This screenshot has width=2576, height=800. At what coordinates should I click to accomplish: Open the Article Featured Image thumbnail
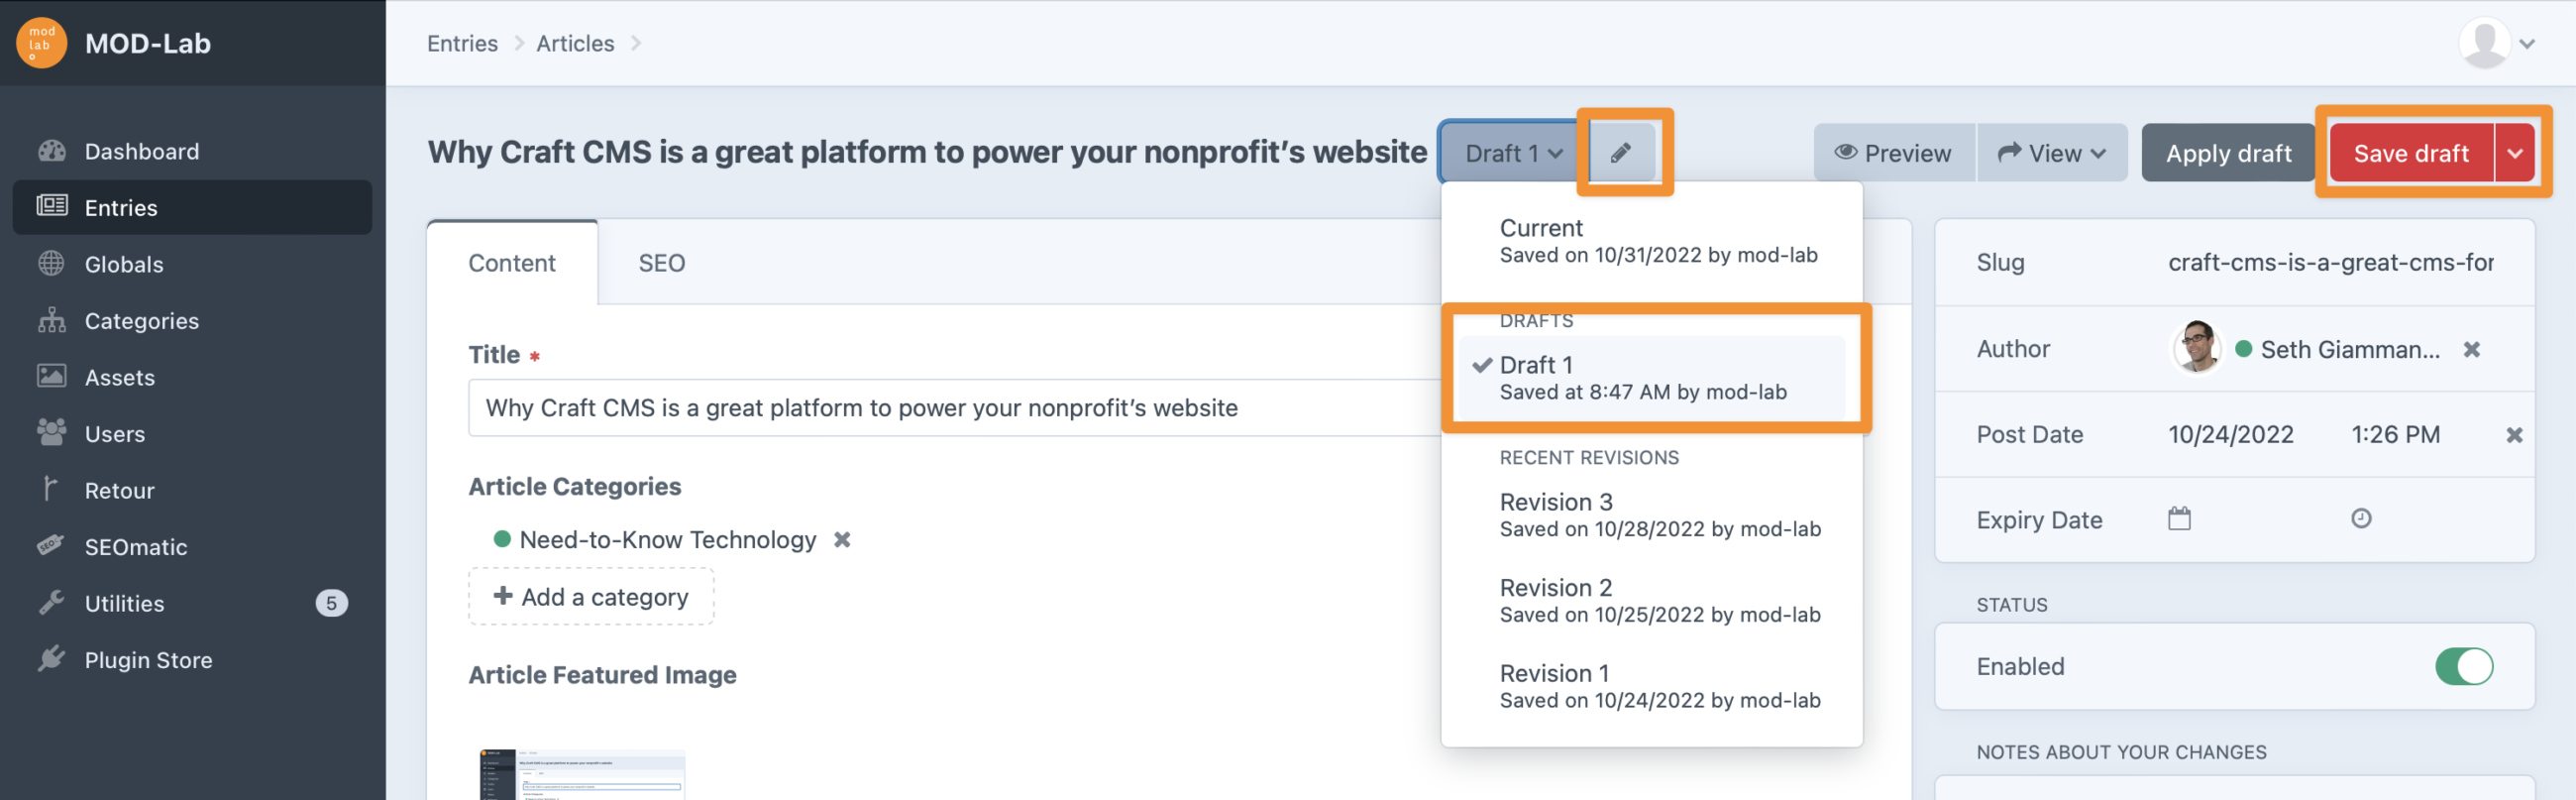click(x=583, y=774)
